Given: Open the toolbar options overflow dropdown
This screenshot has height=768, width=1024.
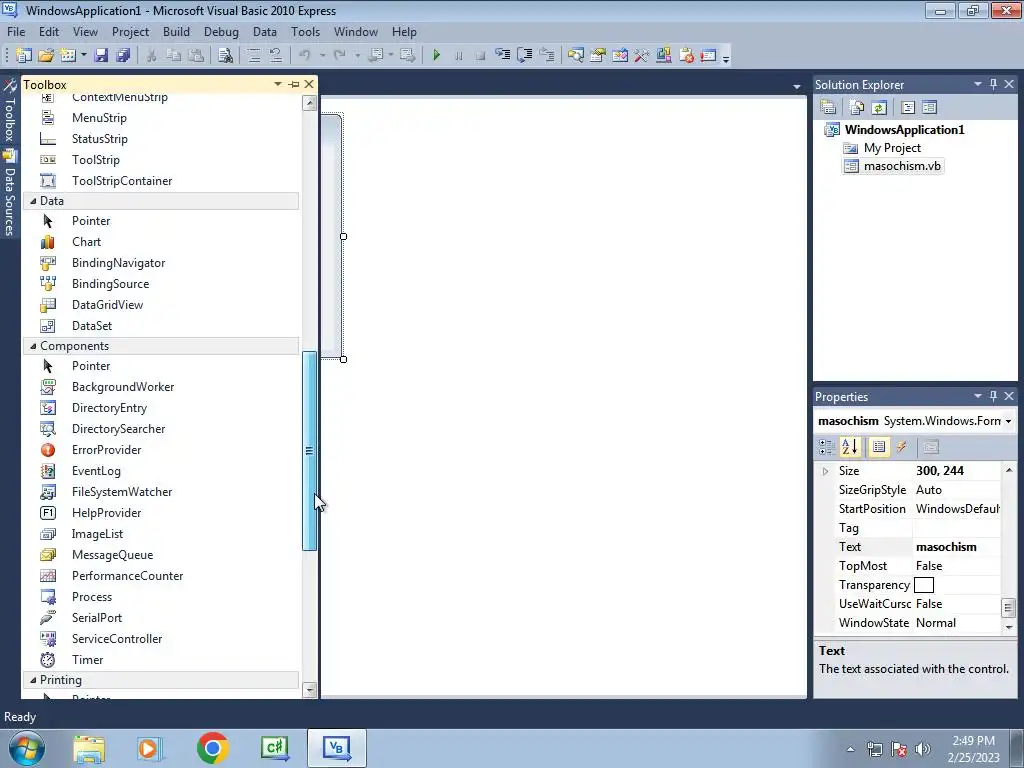Looking at the screenshot, I should (726, 58).
